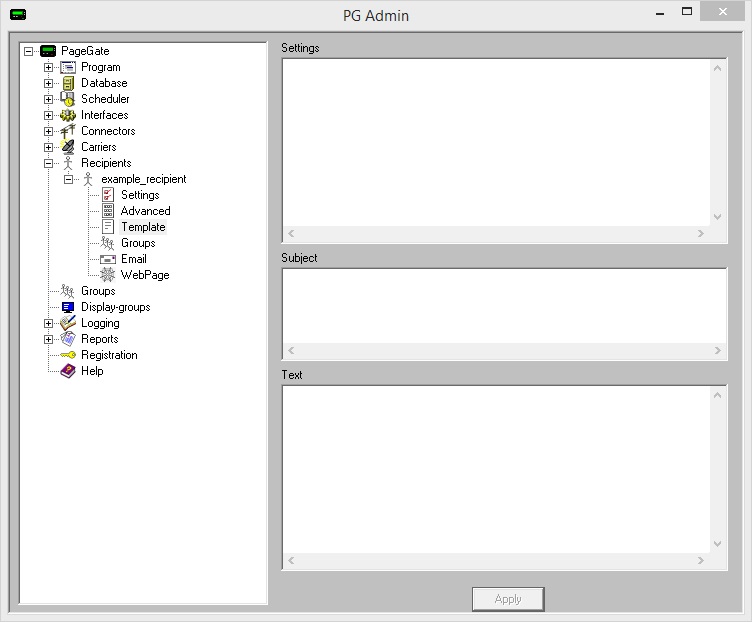Click inside the Text message box
Image resolution: width=752 pixels, height=622 pixels.
[496, 469]
